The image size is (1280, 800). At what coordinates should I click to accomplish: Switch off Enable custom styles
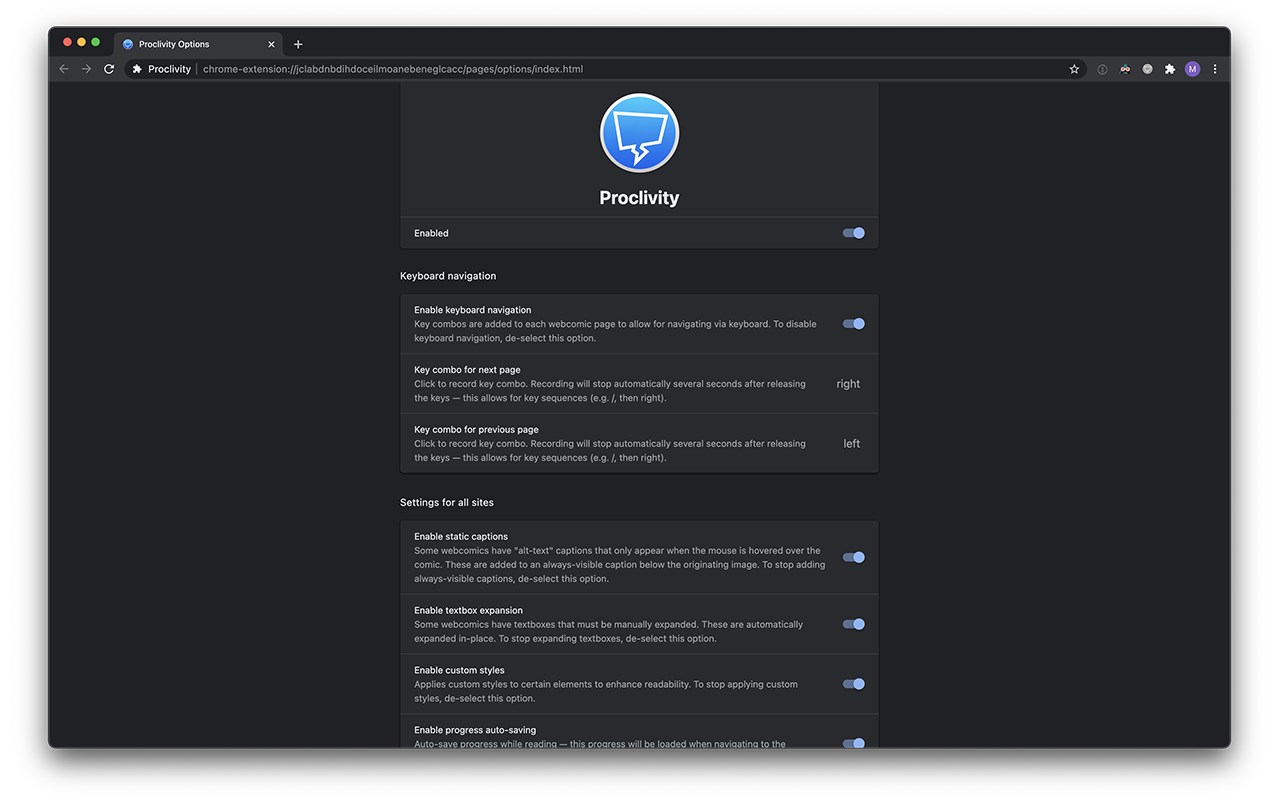(853, 684)
